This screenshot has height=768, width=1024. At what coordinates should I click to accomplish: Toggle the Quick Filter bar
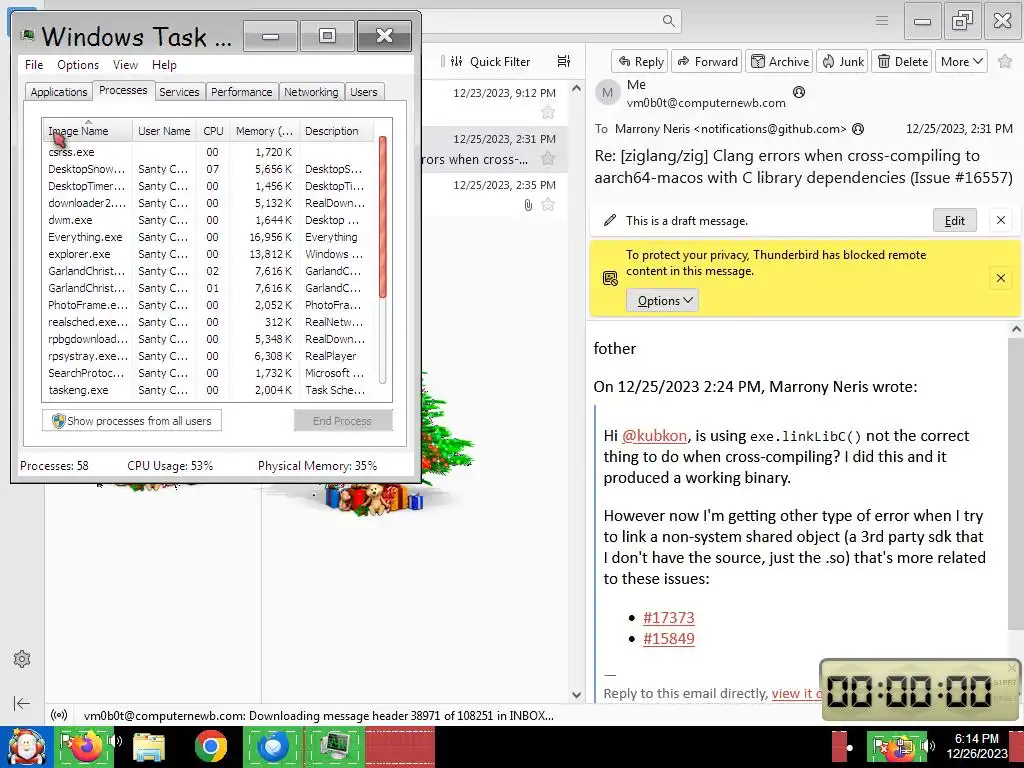(491, 61)
